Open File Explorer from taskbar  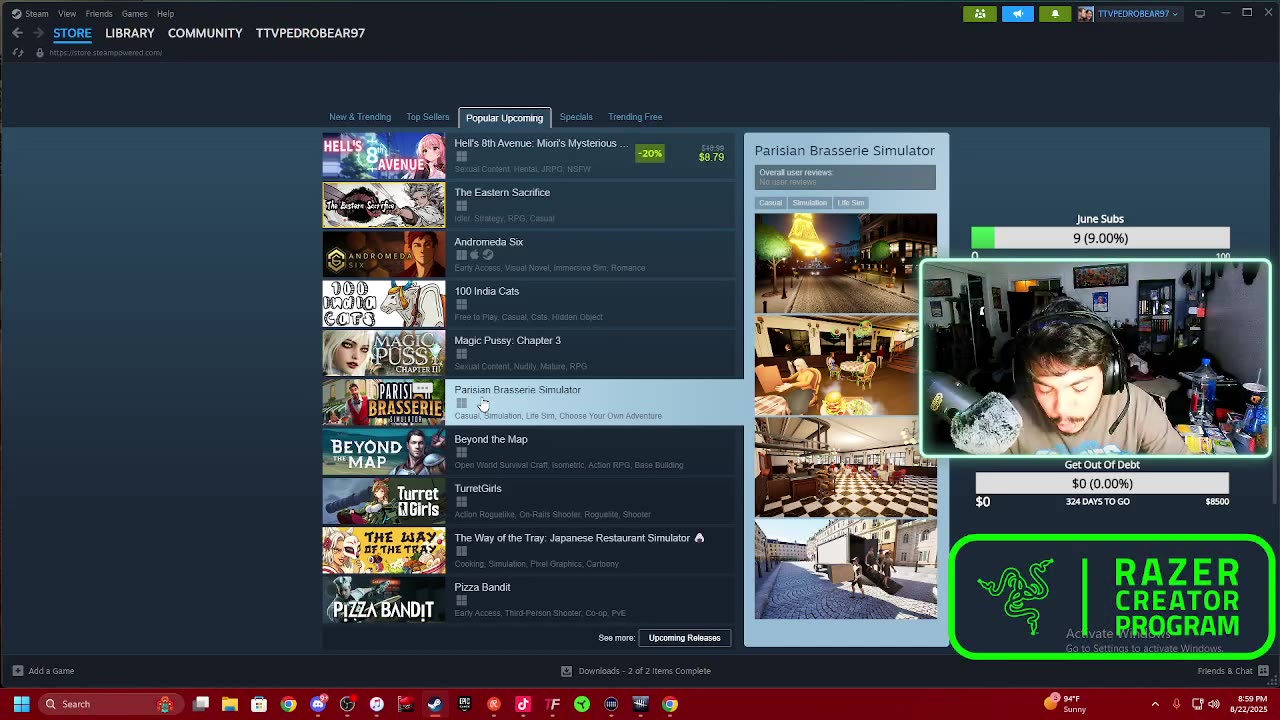[230, 704]
